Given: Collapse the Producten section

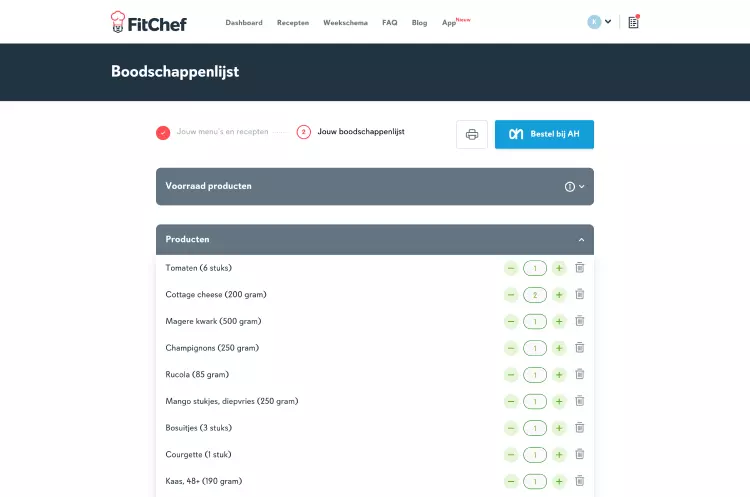Looking at the screenshot, I should click(x=581, y=240).
